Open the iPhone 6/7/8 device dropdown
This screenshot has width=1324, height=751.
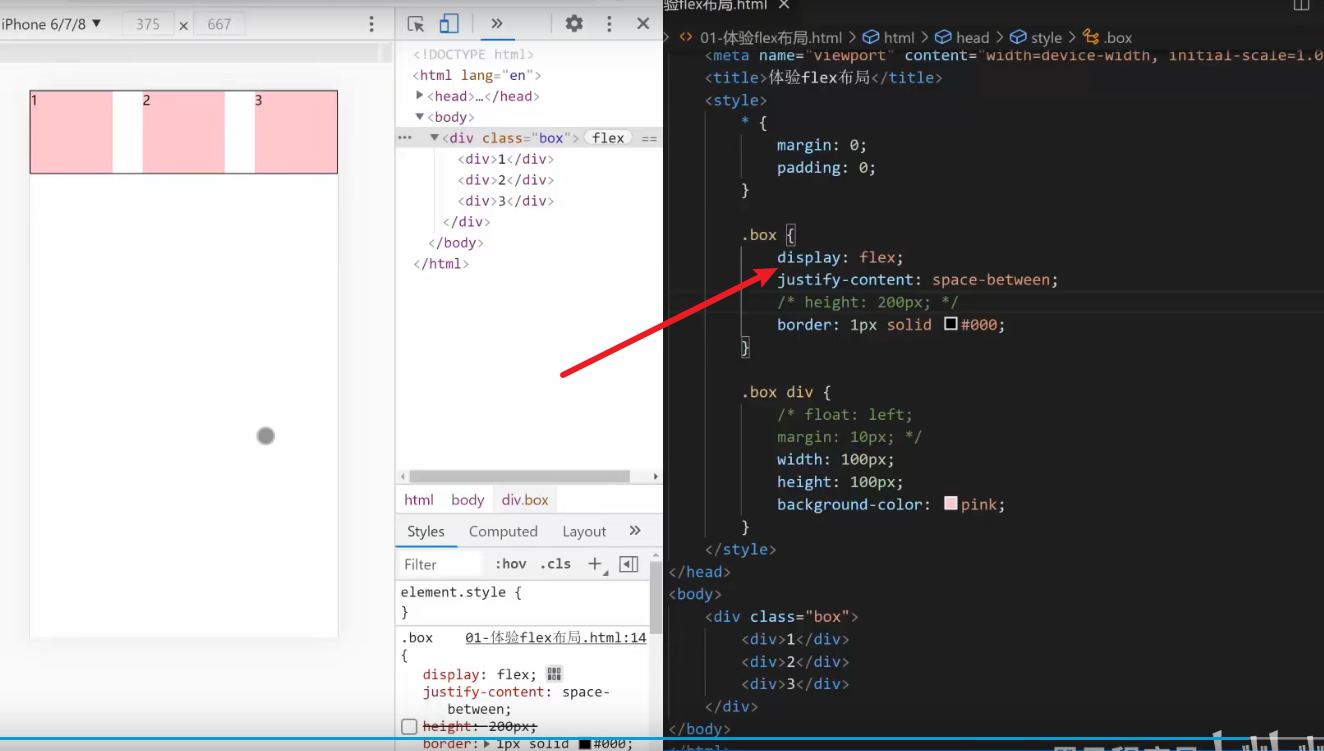pyautogui.click(x=51, y=24)
